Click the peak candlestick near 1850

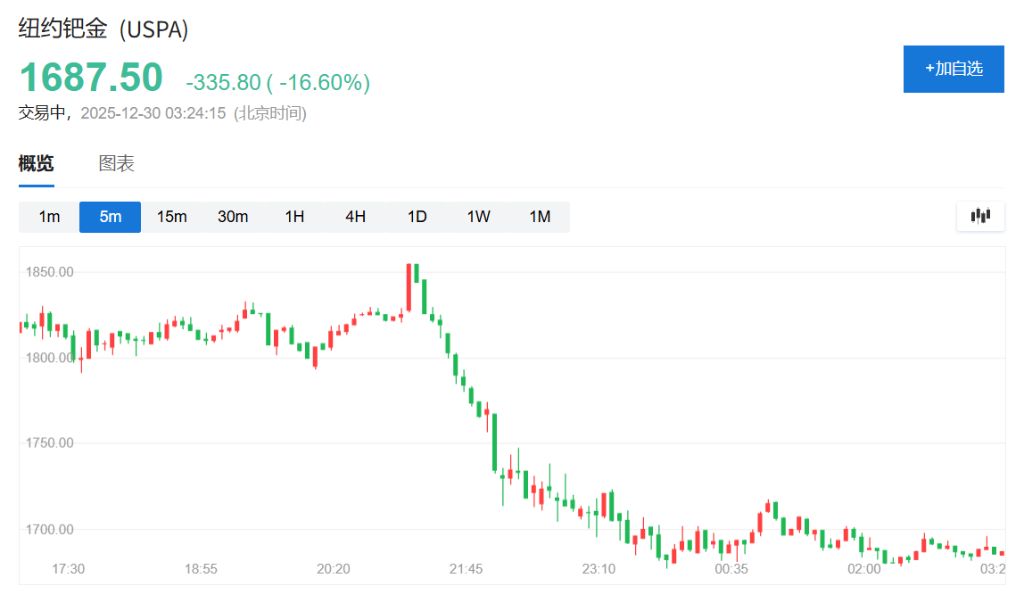409,287
